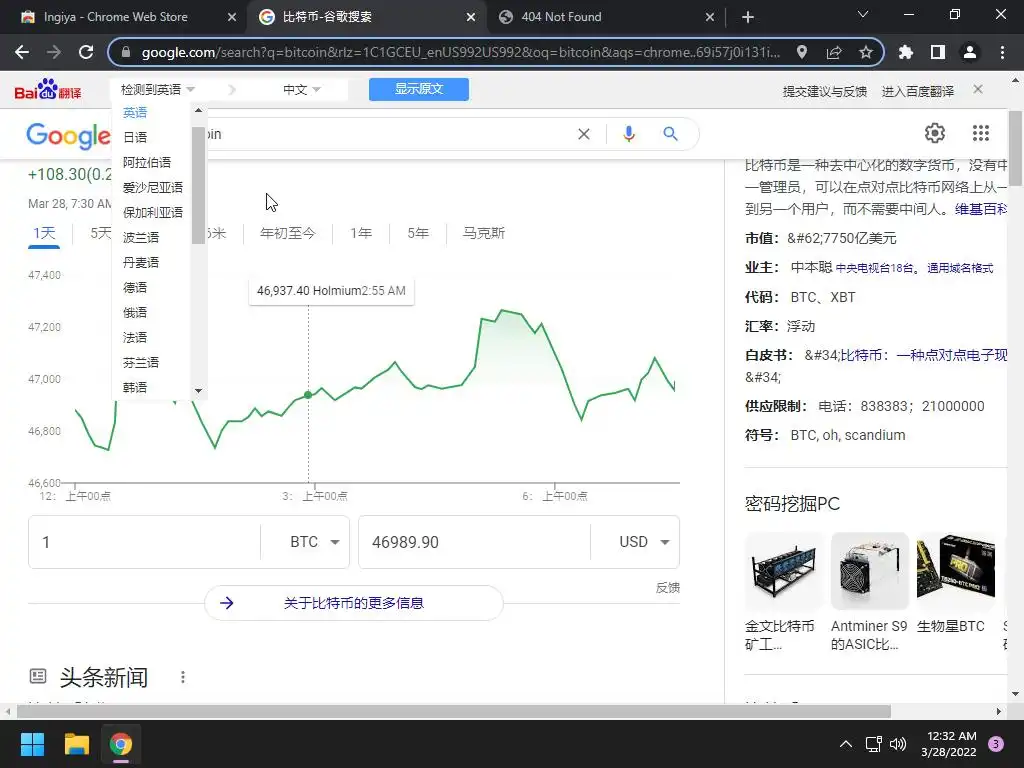This screenshot has width=1024, height=768.
Task: Open a new browser tab
Action: 748,17
